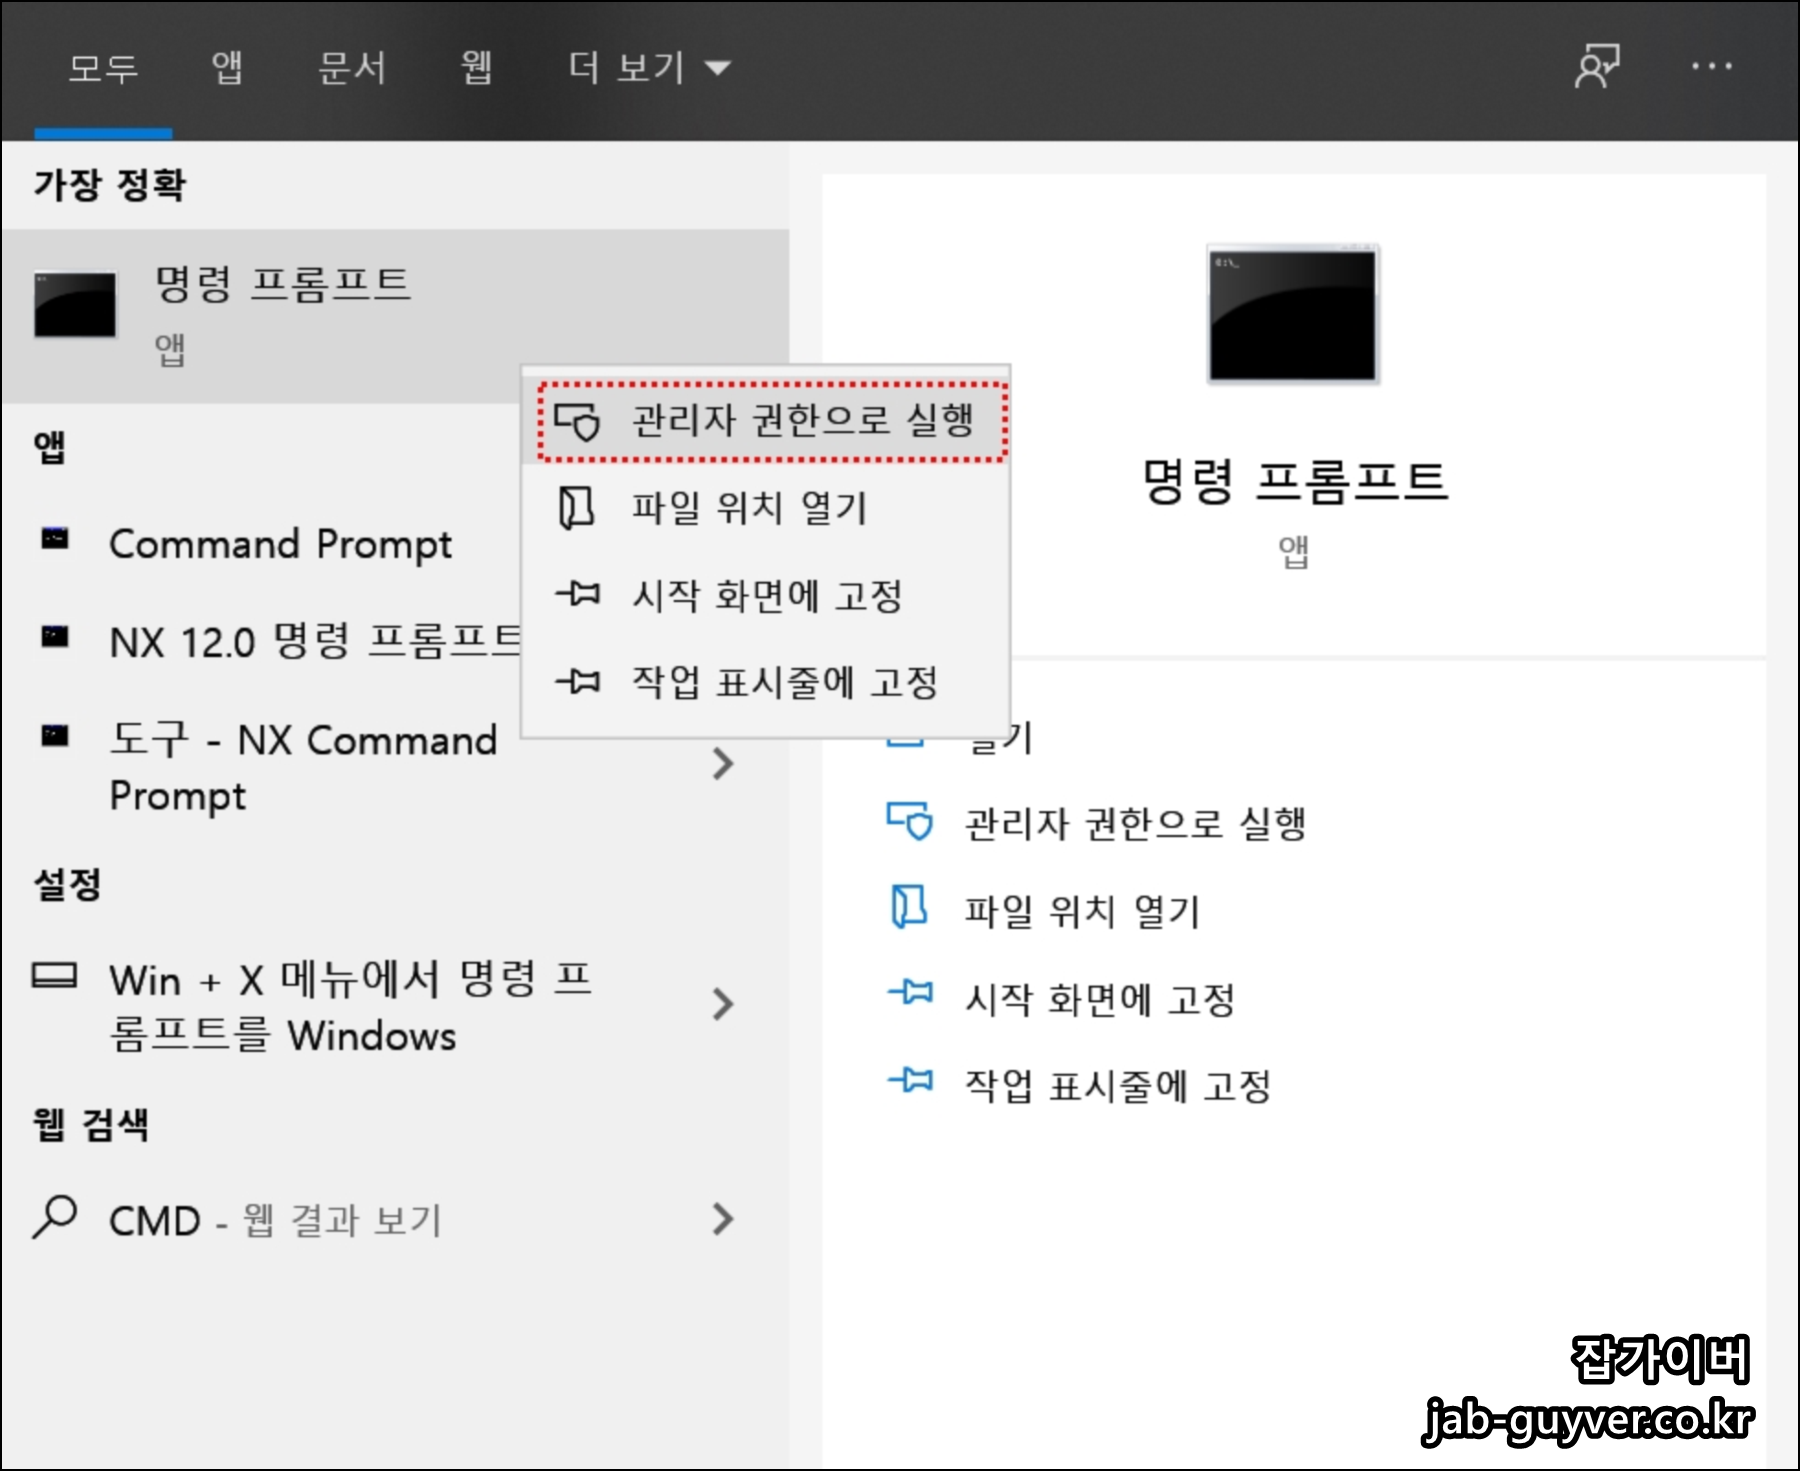
Task: Click 파일 위치 열기 in the right panel
Action: click(1080, 910)
